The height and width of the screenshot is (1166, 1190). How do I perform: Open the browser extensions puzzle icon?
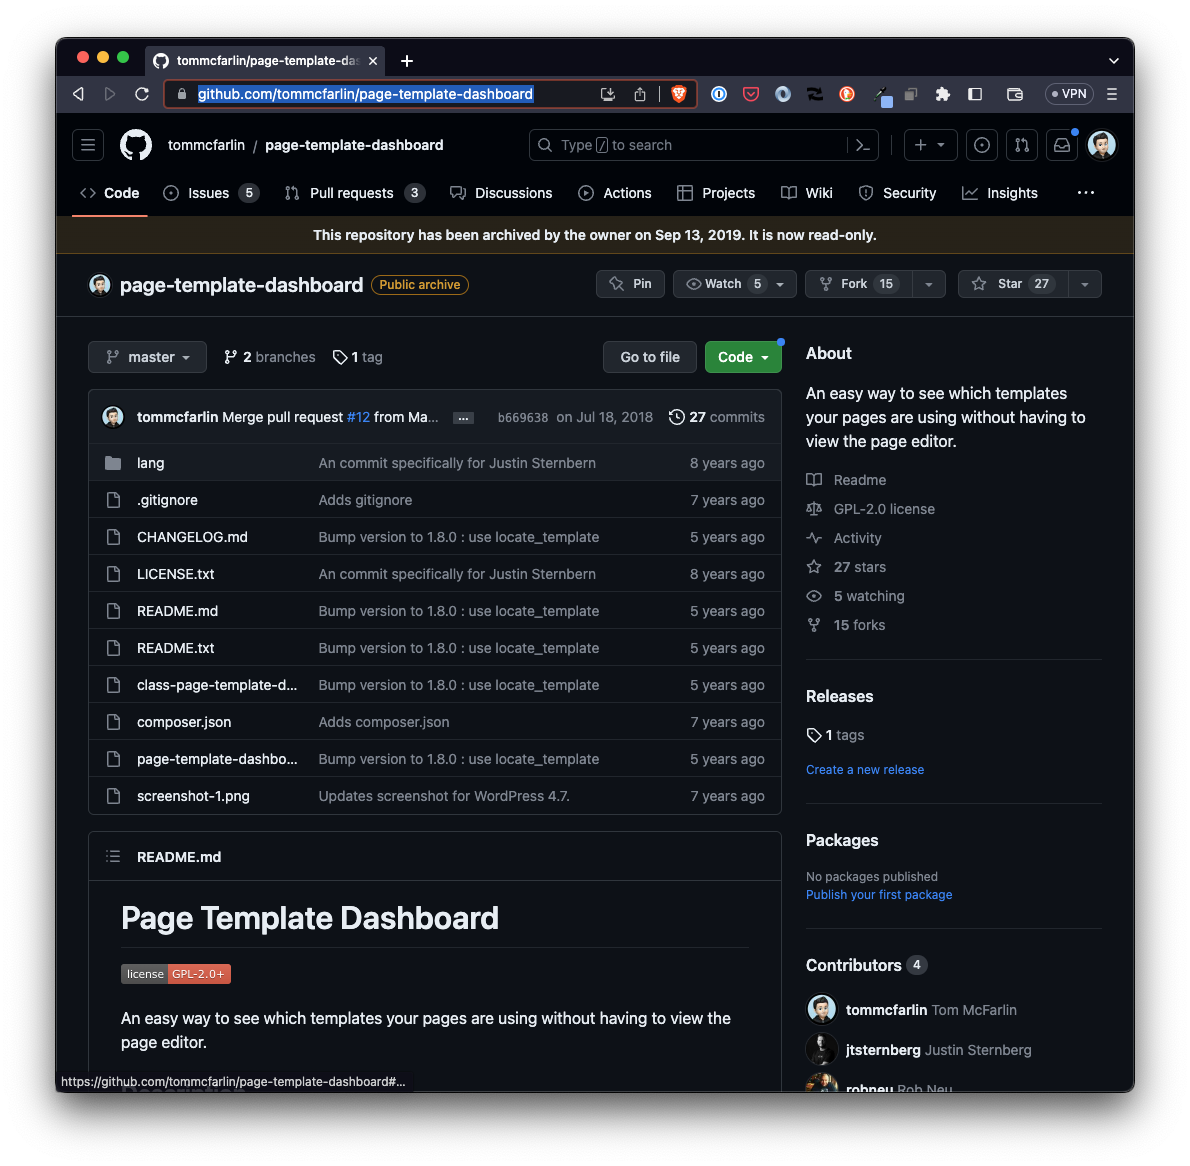943,94
